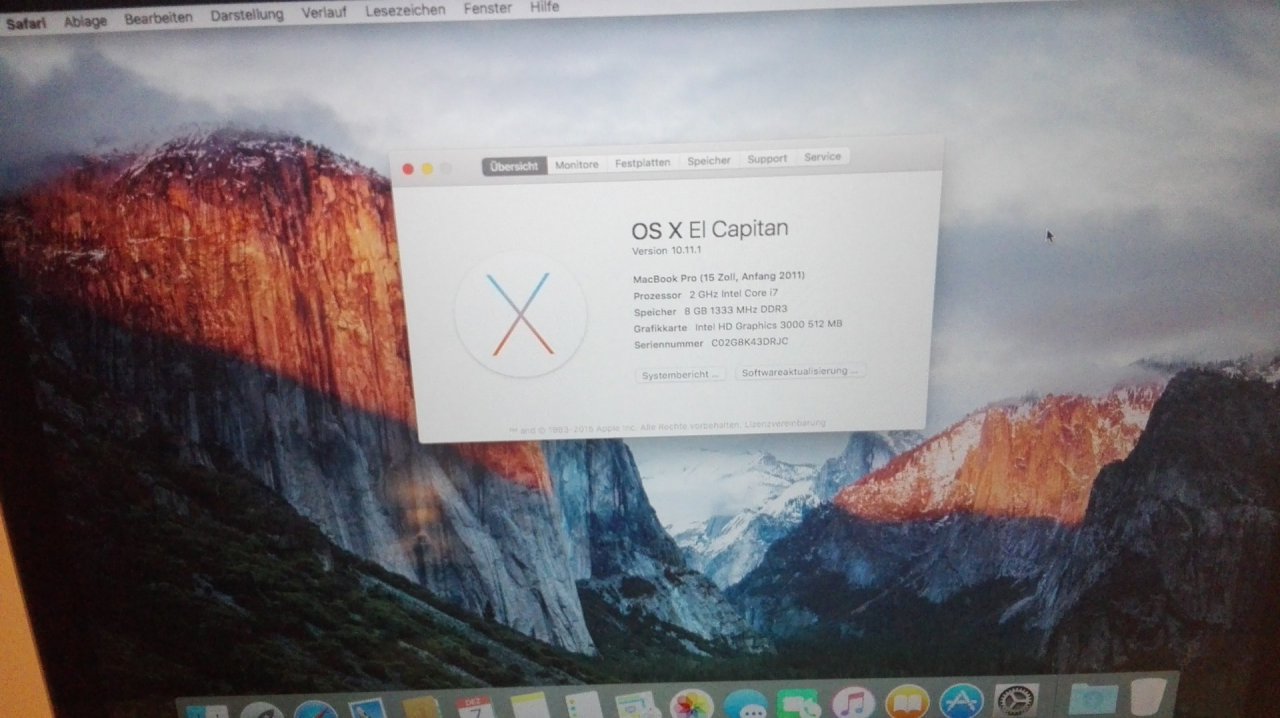Open Notes from the Dock
This screenshot has width=1280, height=718.
pos(530,704)
